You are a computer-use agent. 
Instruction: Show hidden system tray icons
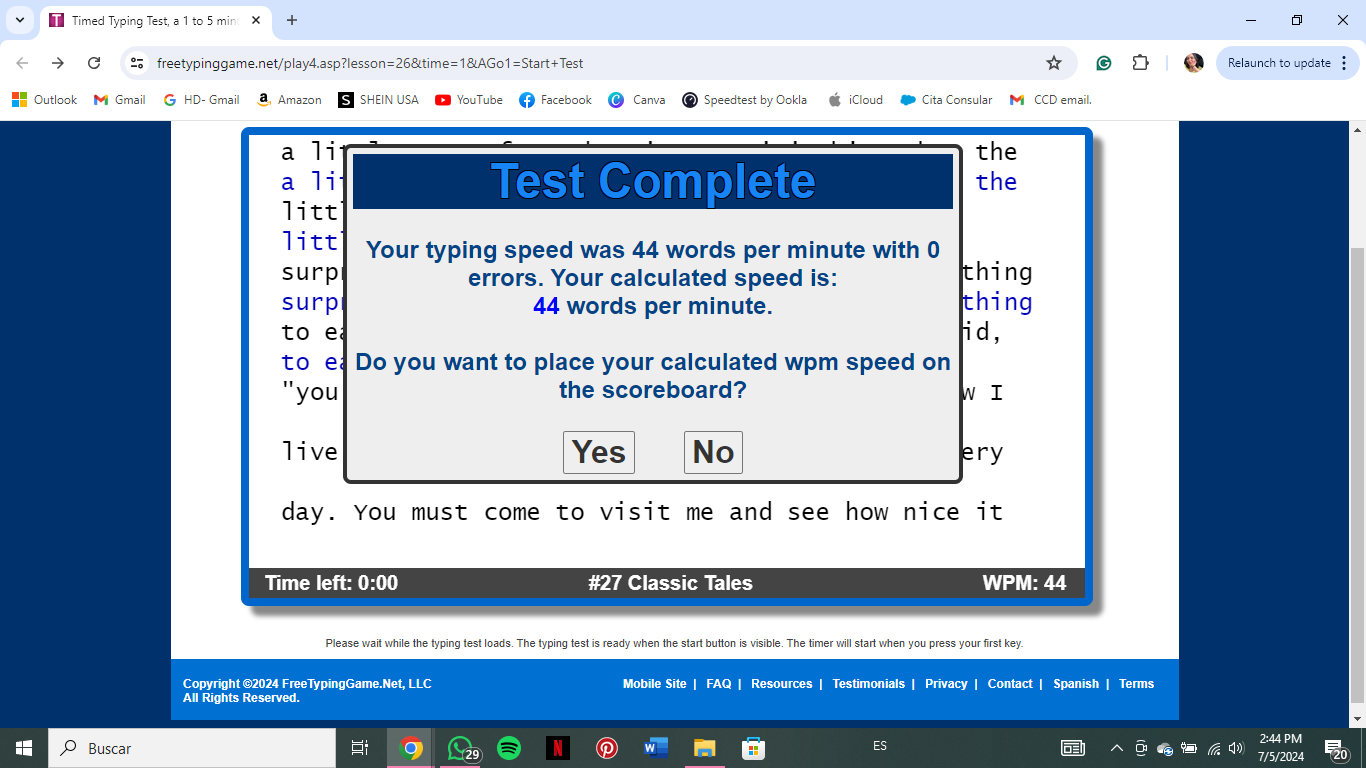pyautogui.click(x=1117, y=748)
